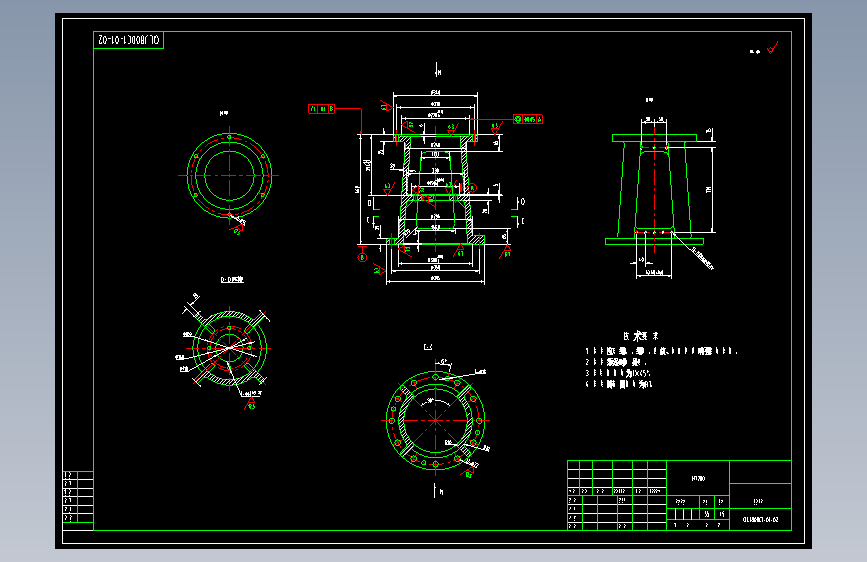
Task: Select the third technical requirement note line
Action: click(x=618, y=373)
